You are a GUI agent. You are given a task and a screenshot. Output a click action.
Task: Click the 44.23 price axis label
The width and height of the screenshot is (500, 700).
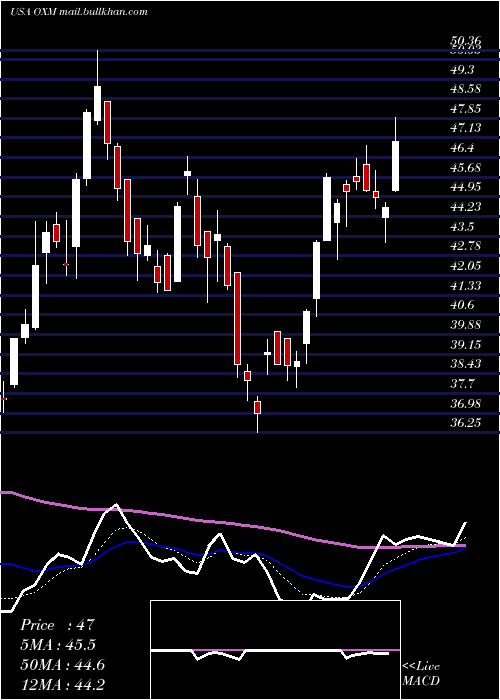pos(466,207)
